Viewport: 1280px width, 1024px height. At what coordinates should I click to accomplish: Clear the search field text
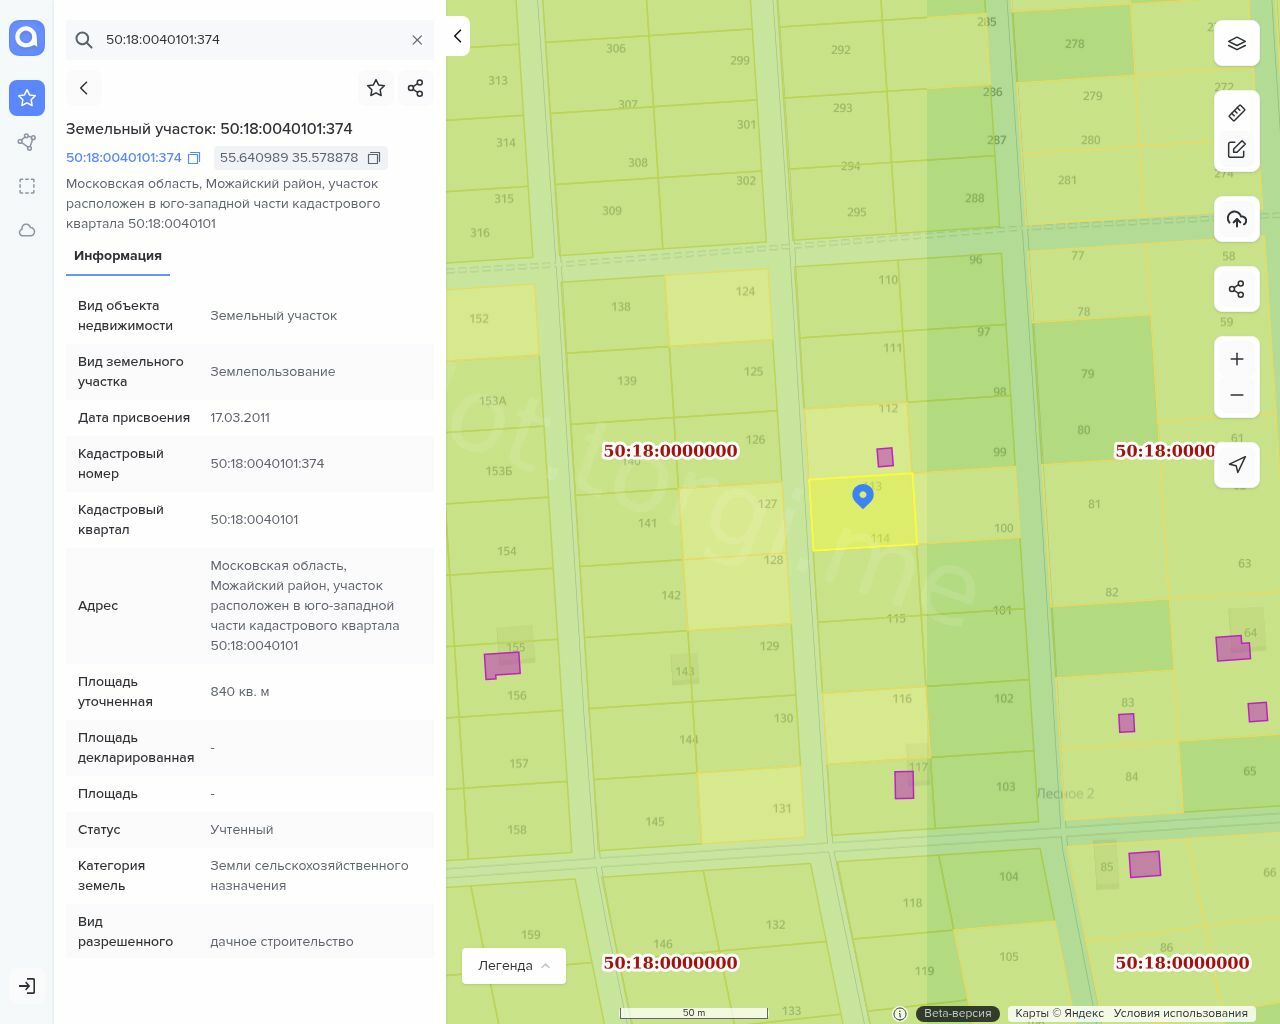[x=417, y=40]
